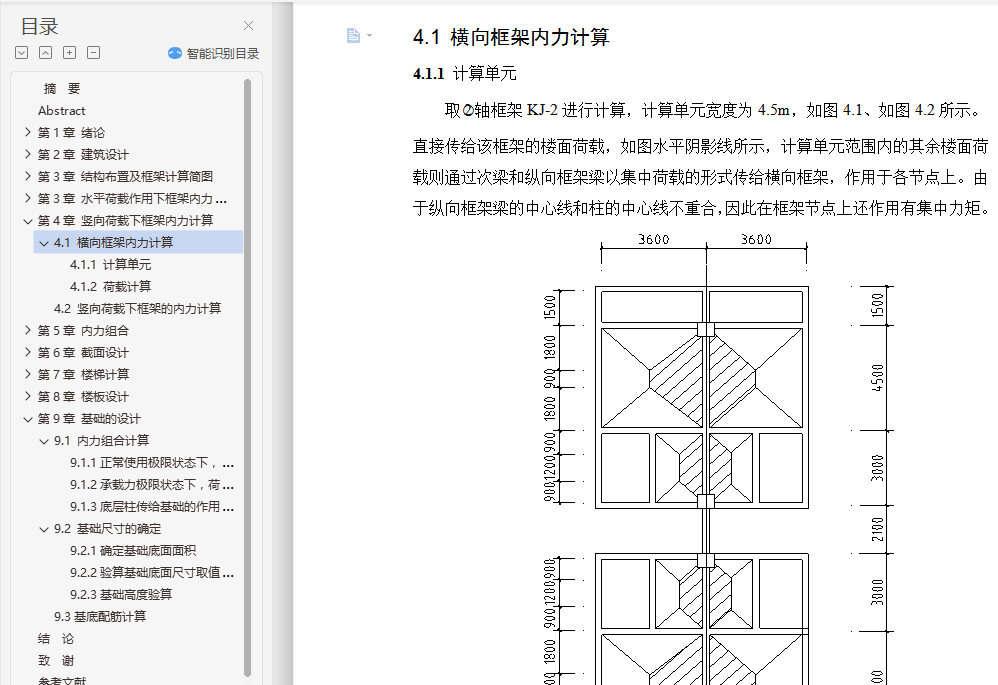998x685 pixels.
Task: Collapse 第 9 章 基础的设计 chevron
Action: pos(27,419)
